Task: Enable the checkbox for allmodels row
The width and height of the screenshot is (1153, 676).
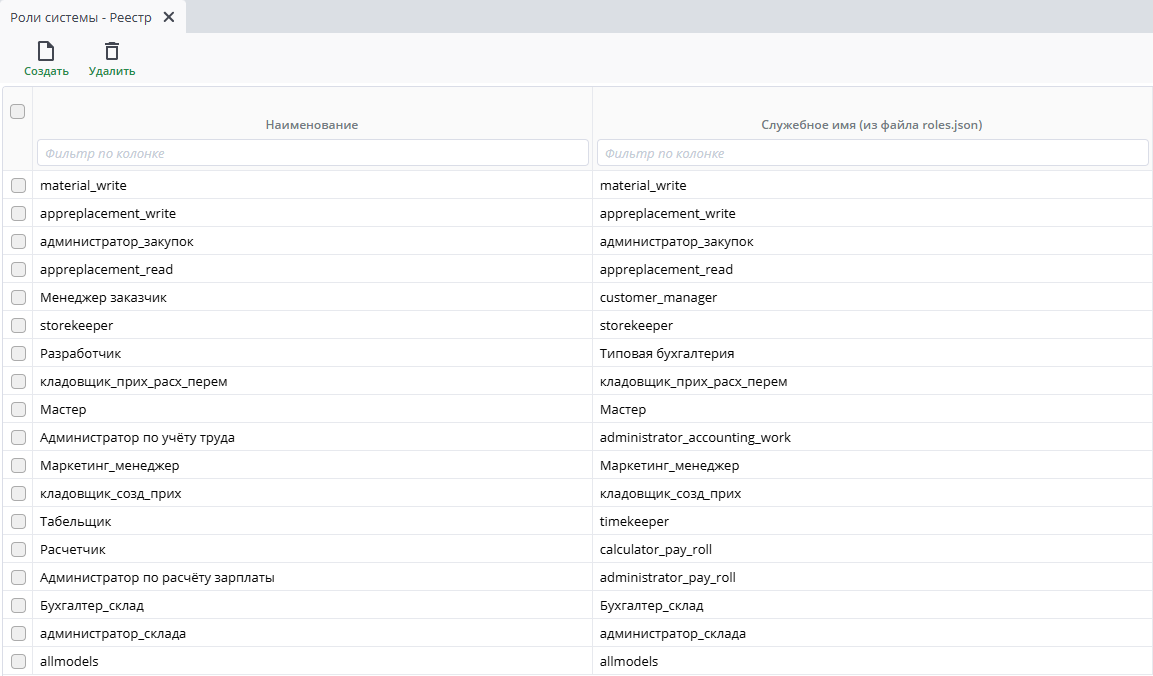Action: click(18, 662)
